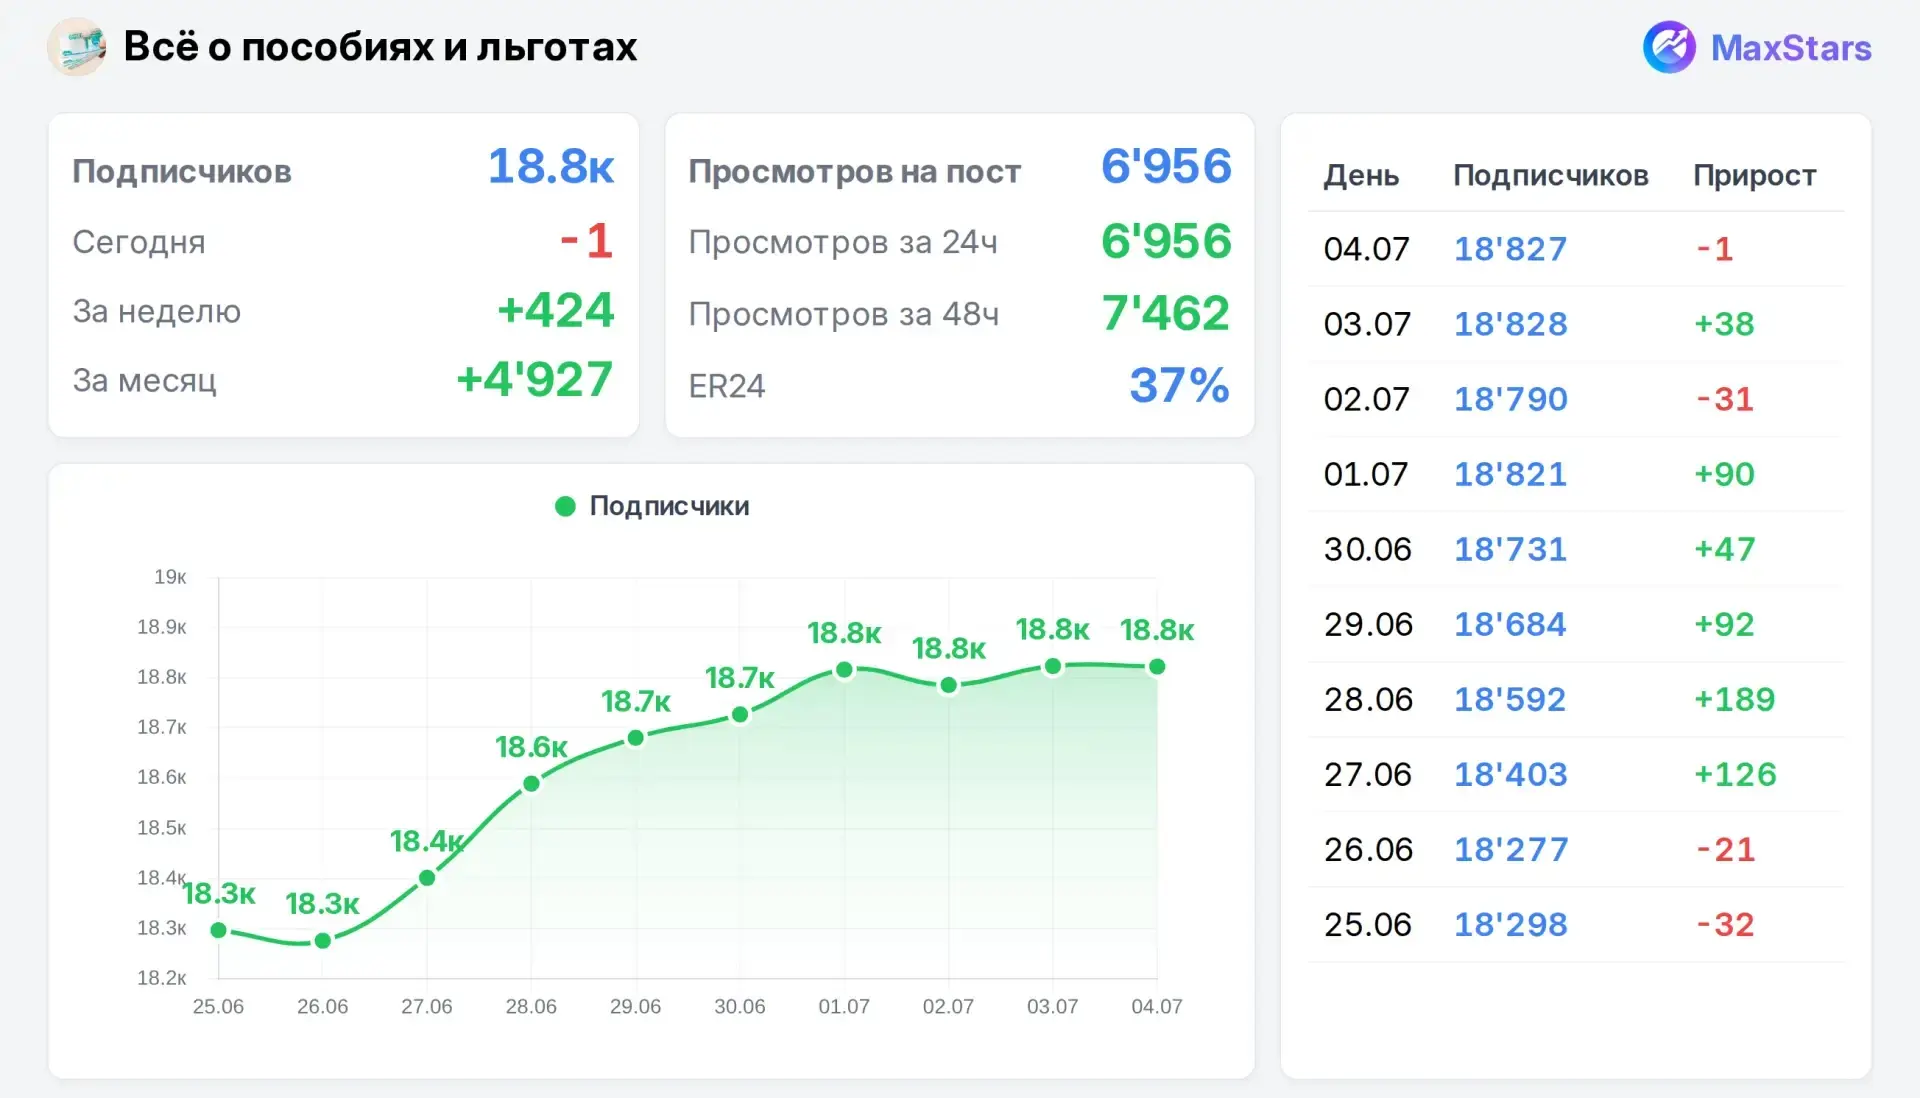Viewport: 1920px width, 1098px height.
Task: Click the За неделю +424 value
Action: (555, 310)
